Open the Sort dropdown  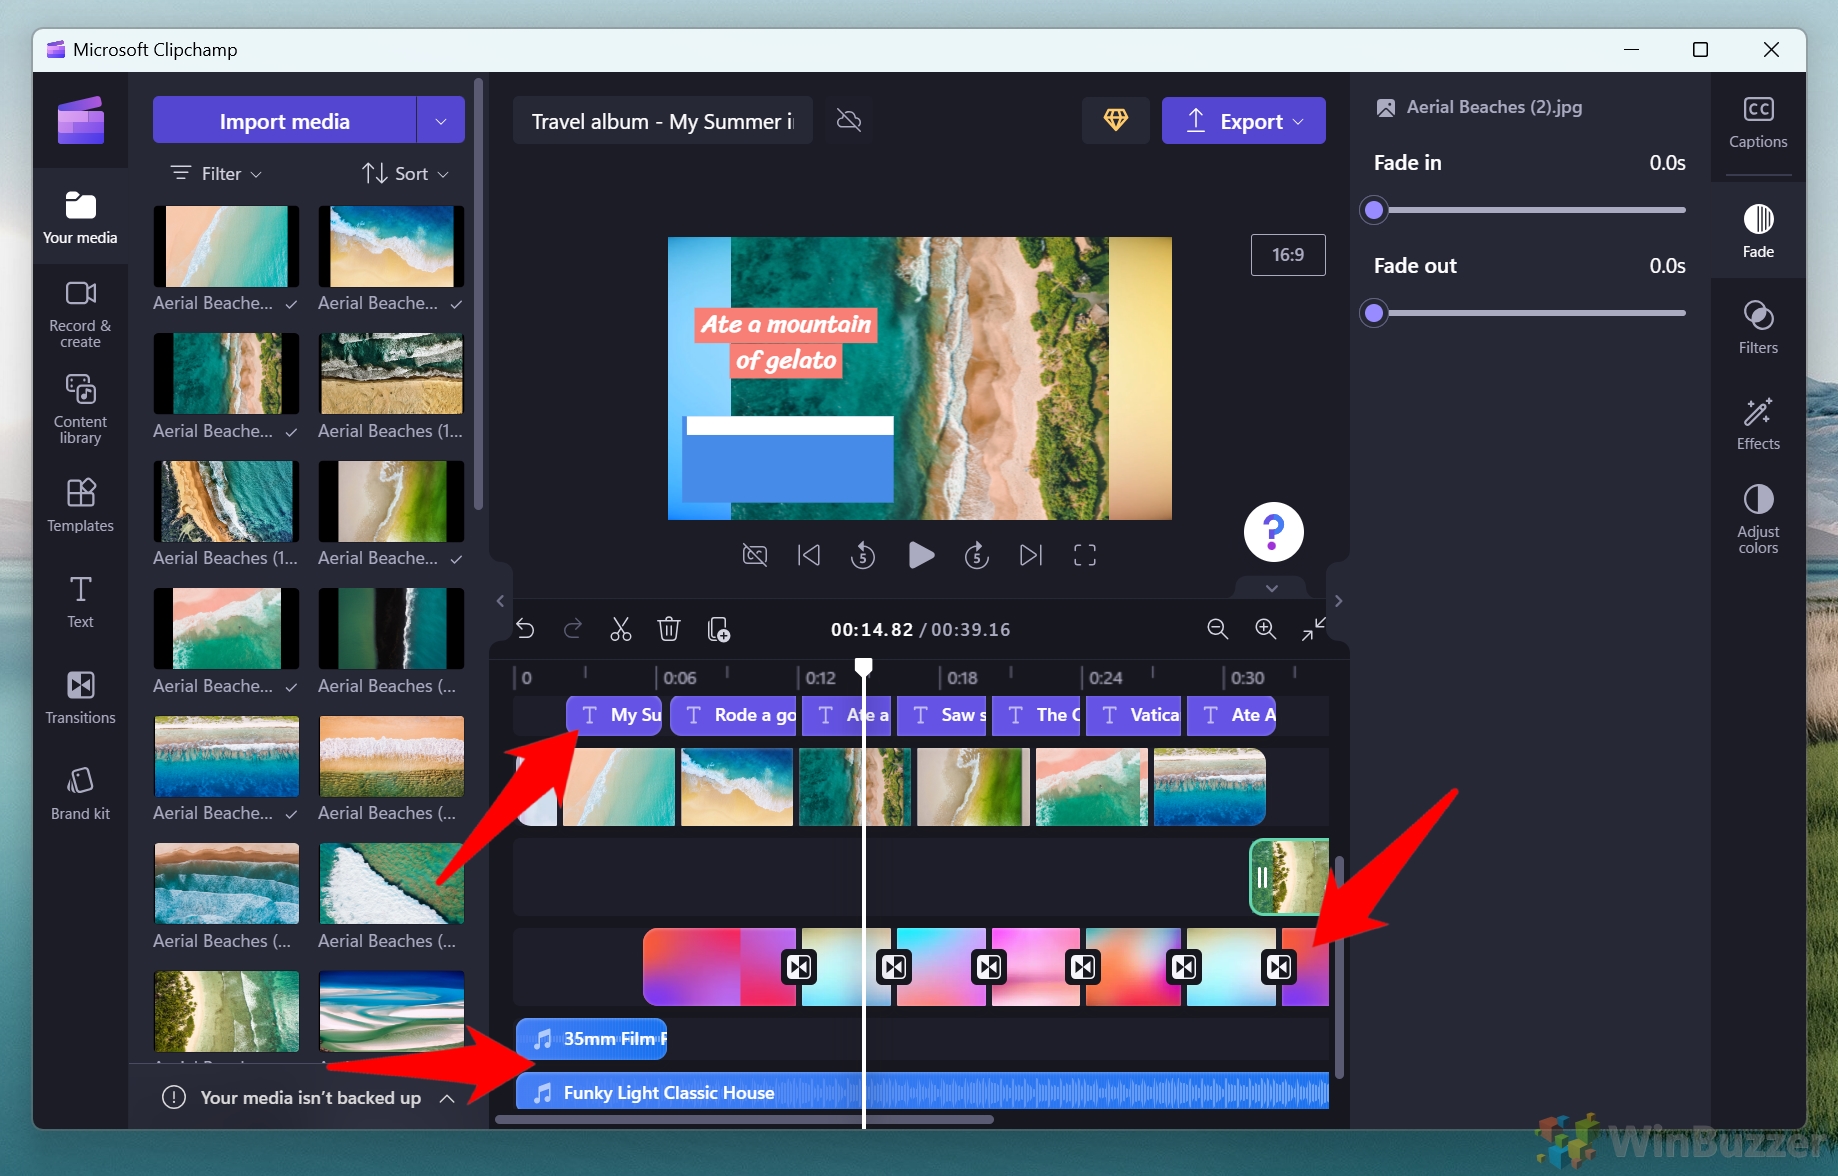point(406,173)
